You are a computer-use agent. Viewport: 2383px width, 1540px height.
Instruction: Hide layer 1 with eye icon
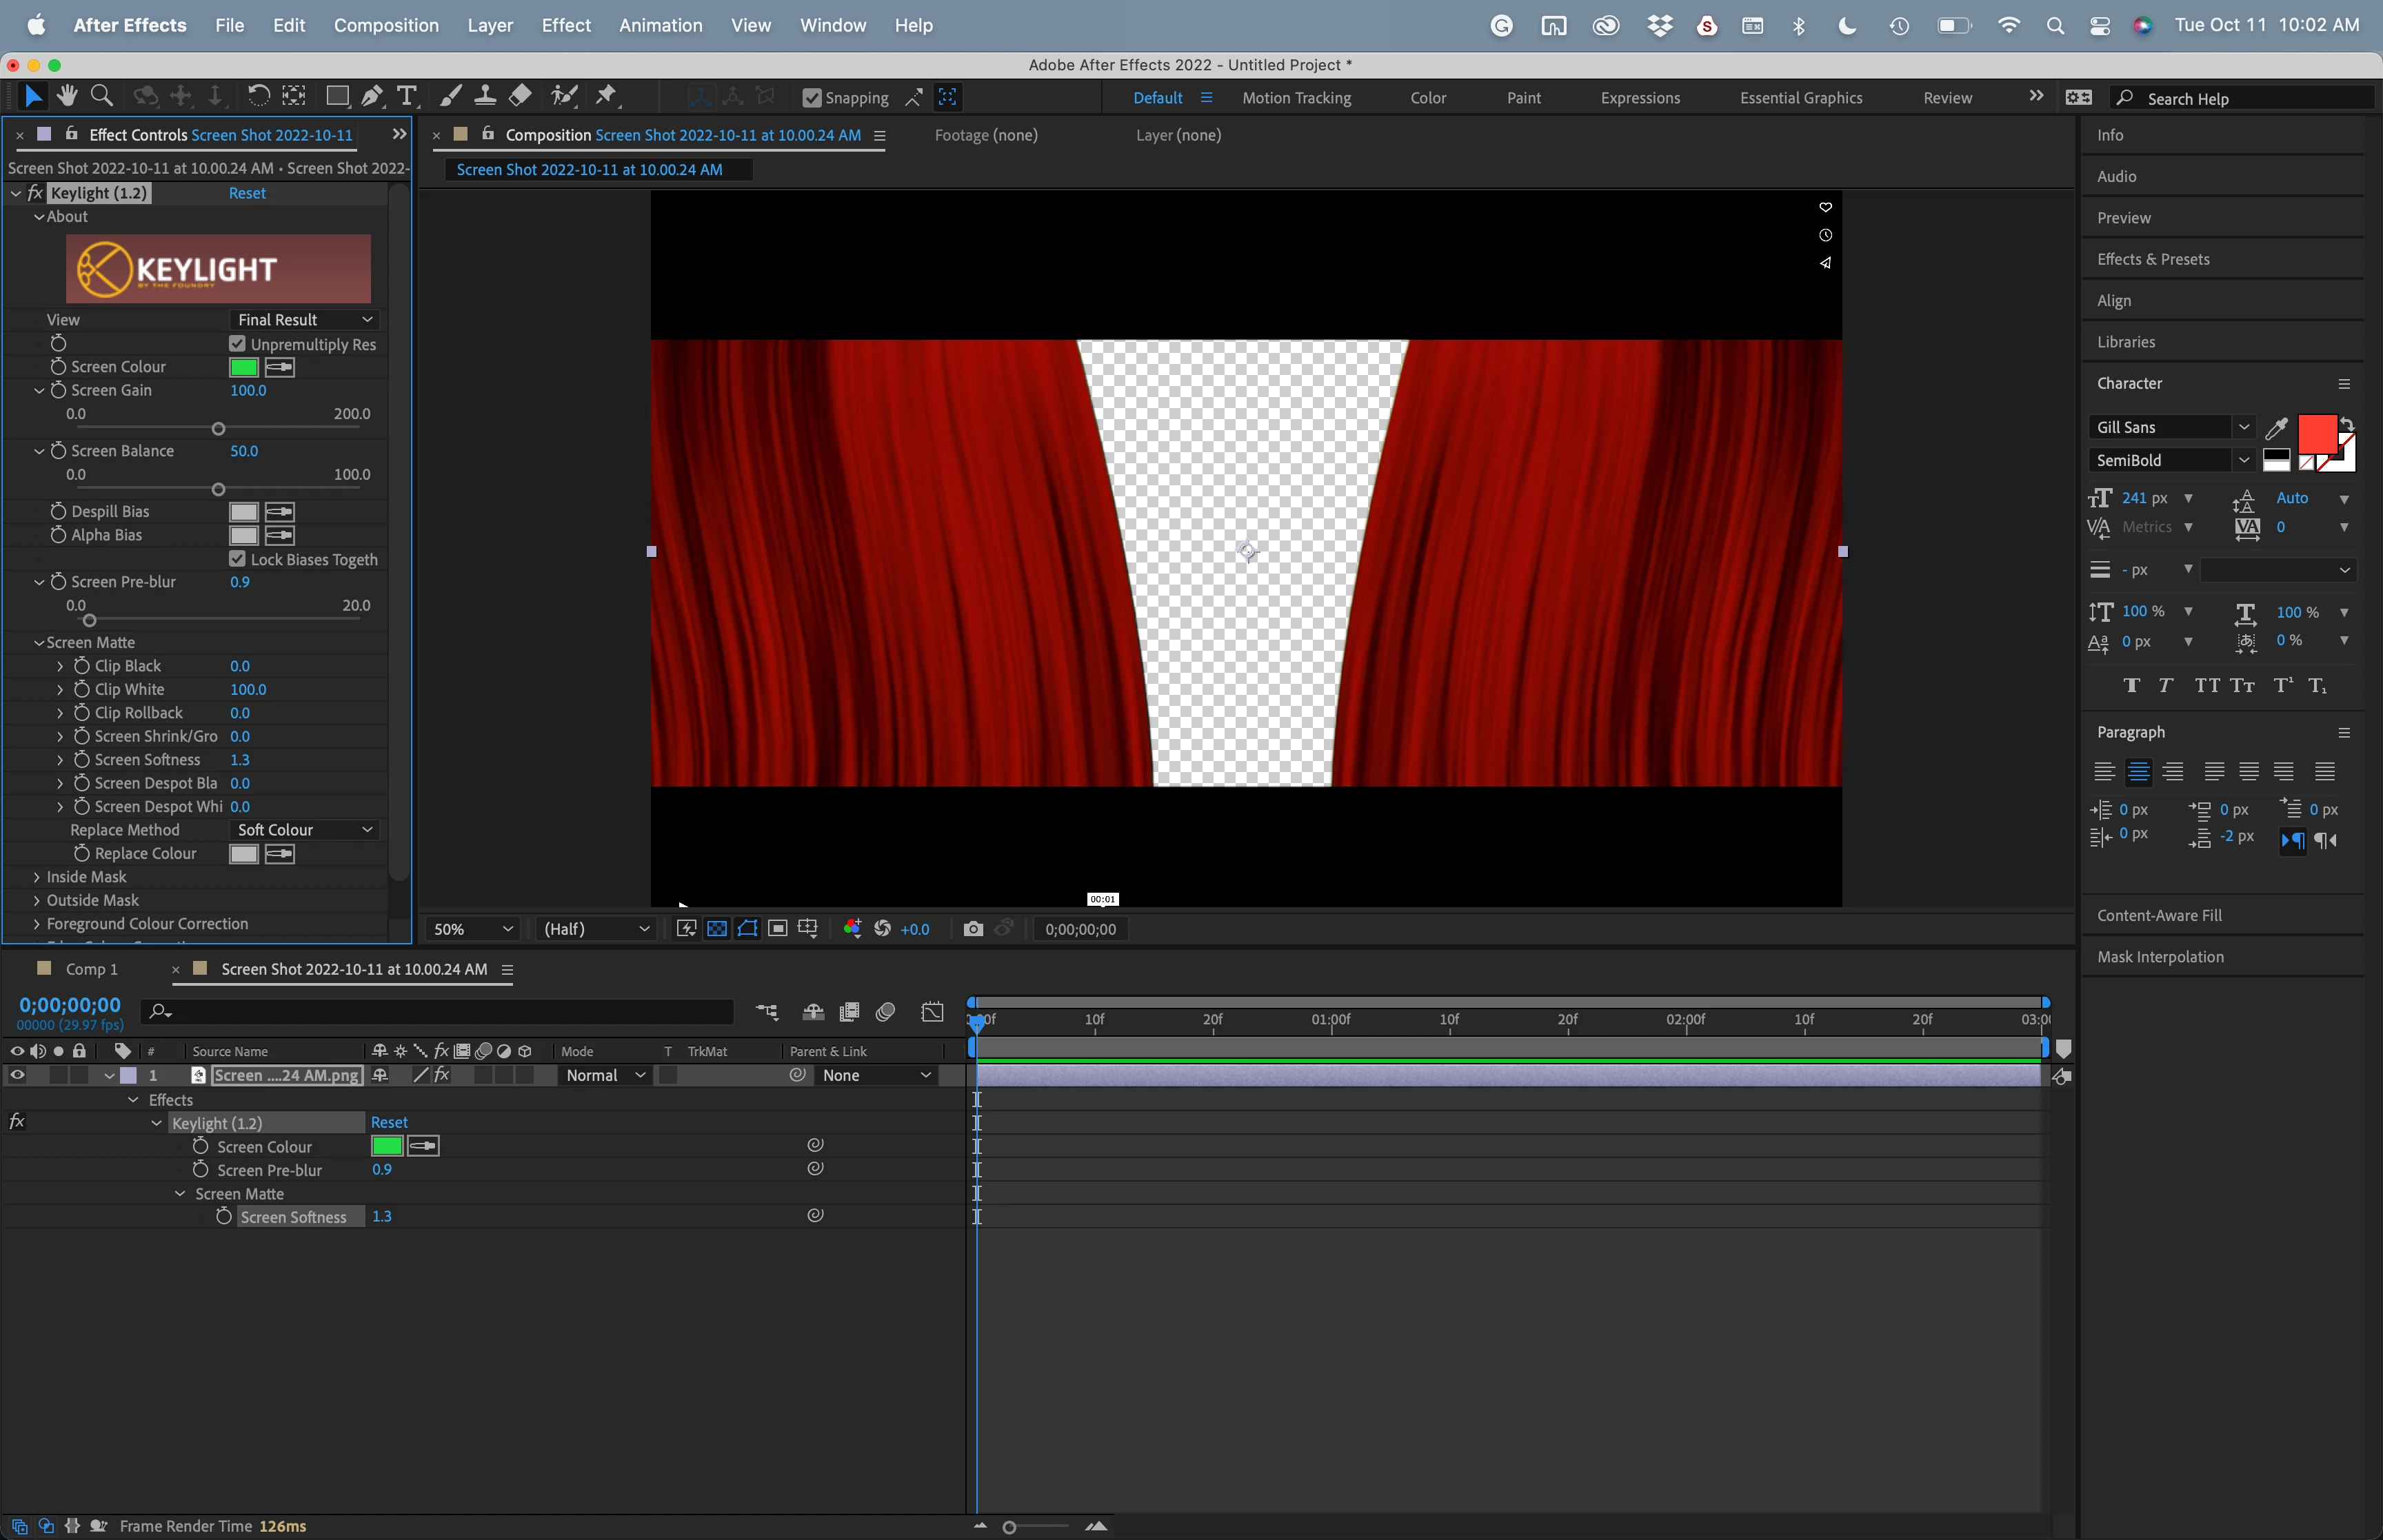point(17,1075)
